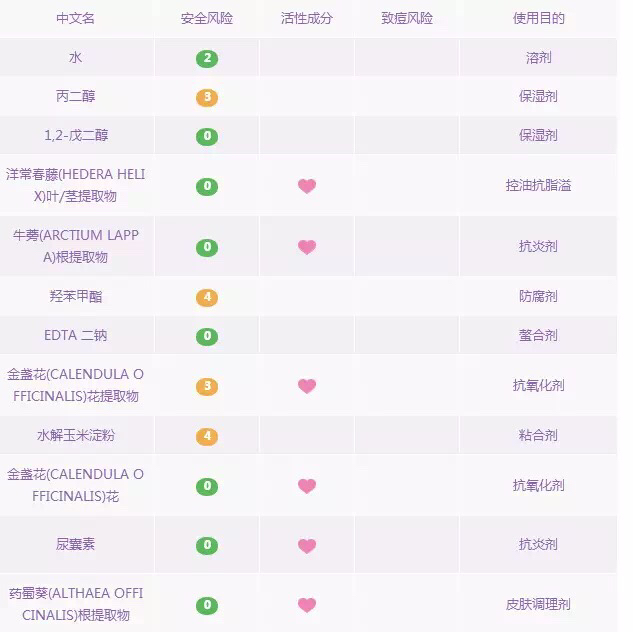Click the orange 4 badge for 羟苯甲酯

coord(207,298)
